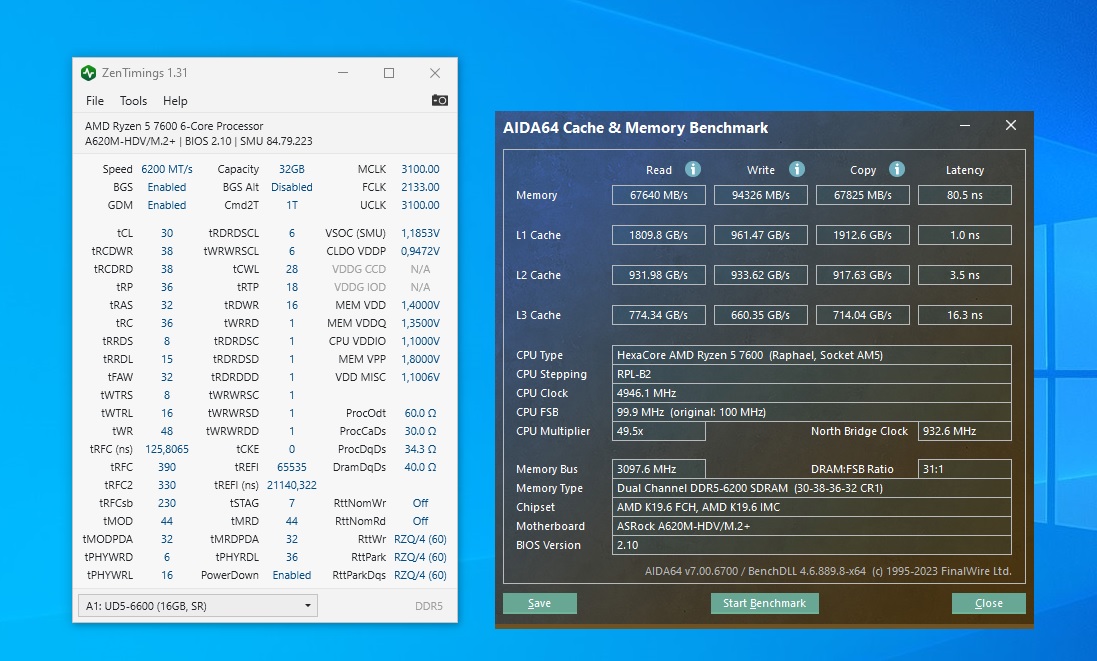The width and height of the screenshot is (1097, 661).
Task: Click the Memory Read 67640 MB/s field
Action: click(x=658, y=195)
